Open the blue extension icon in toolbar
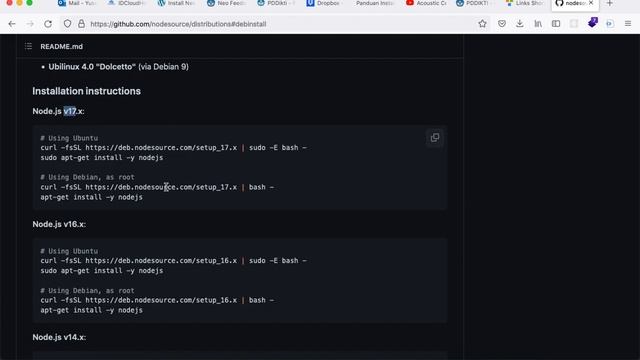The height and width of the screenshot is (360, 640). (x=610, y=24)
